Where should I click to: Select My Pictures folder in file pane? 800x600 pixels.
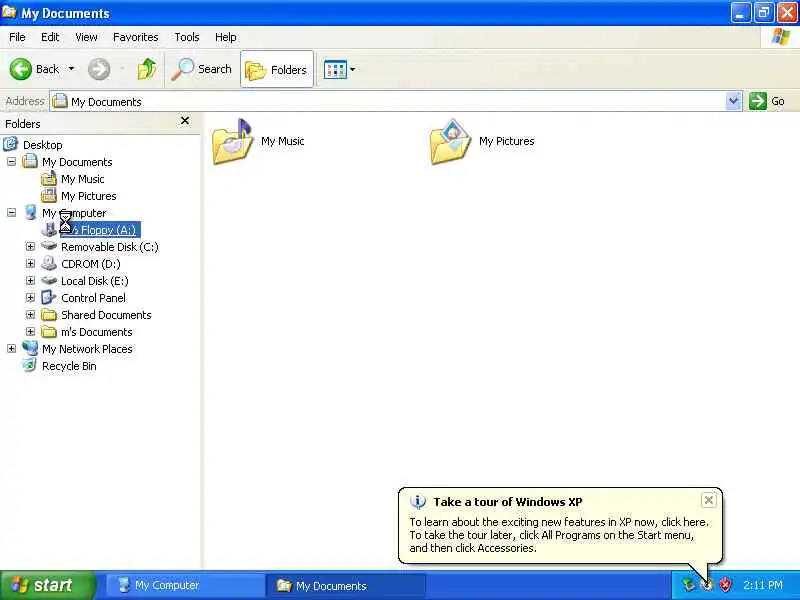tap(450, 142)
